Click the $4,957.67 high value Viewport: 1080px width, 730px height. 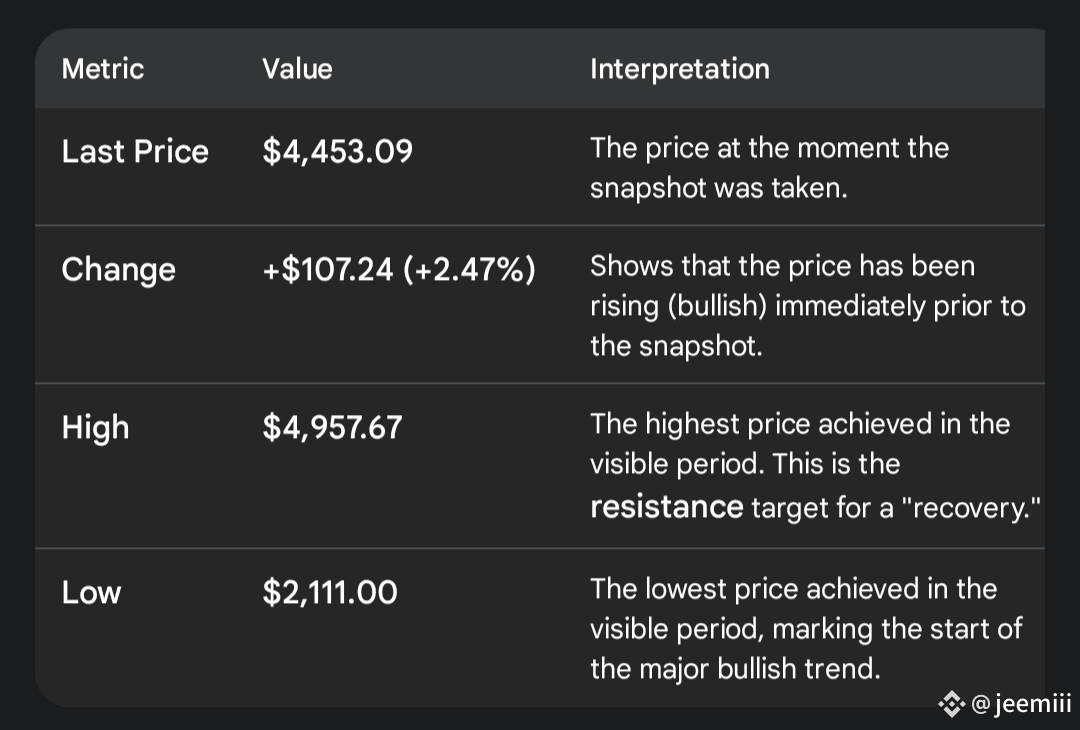click(x=332, y=428)
